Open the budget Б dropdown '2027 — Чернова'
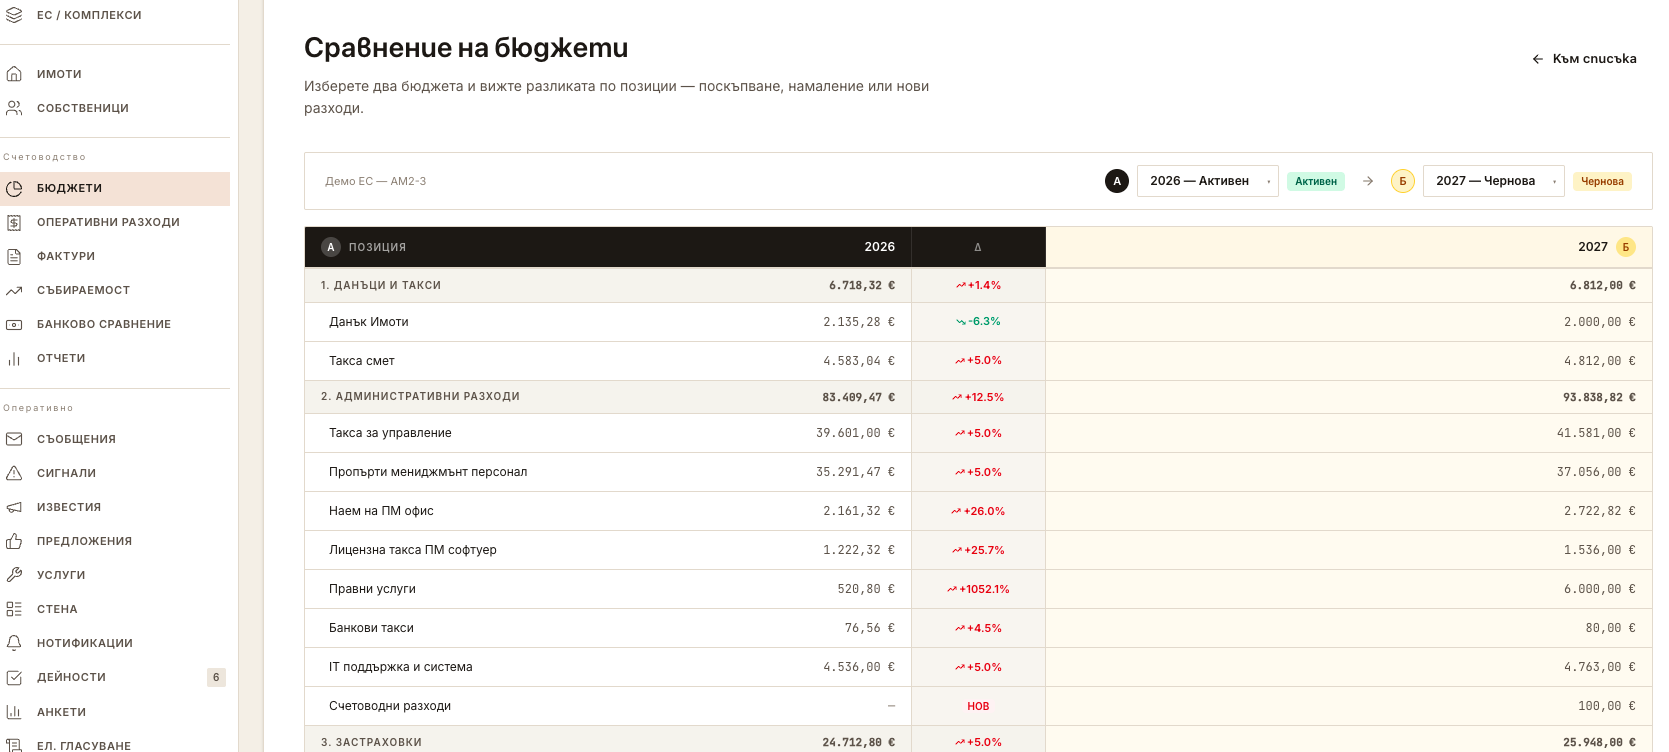 point(1494,181)
